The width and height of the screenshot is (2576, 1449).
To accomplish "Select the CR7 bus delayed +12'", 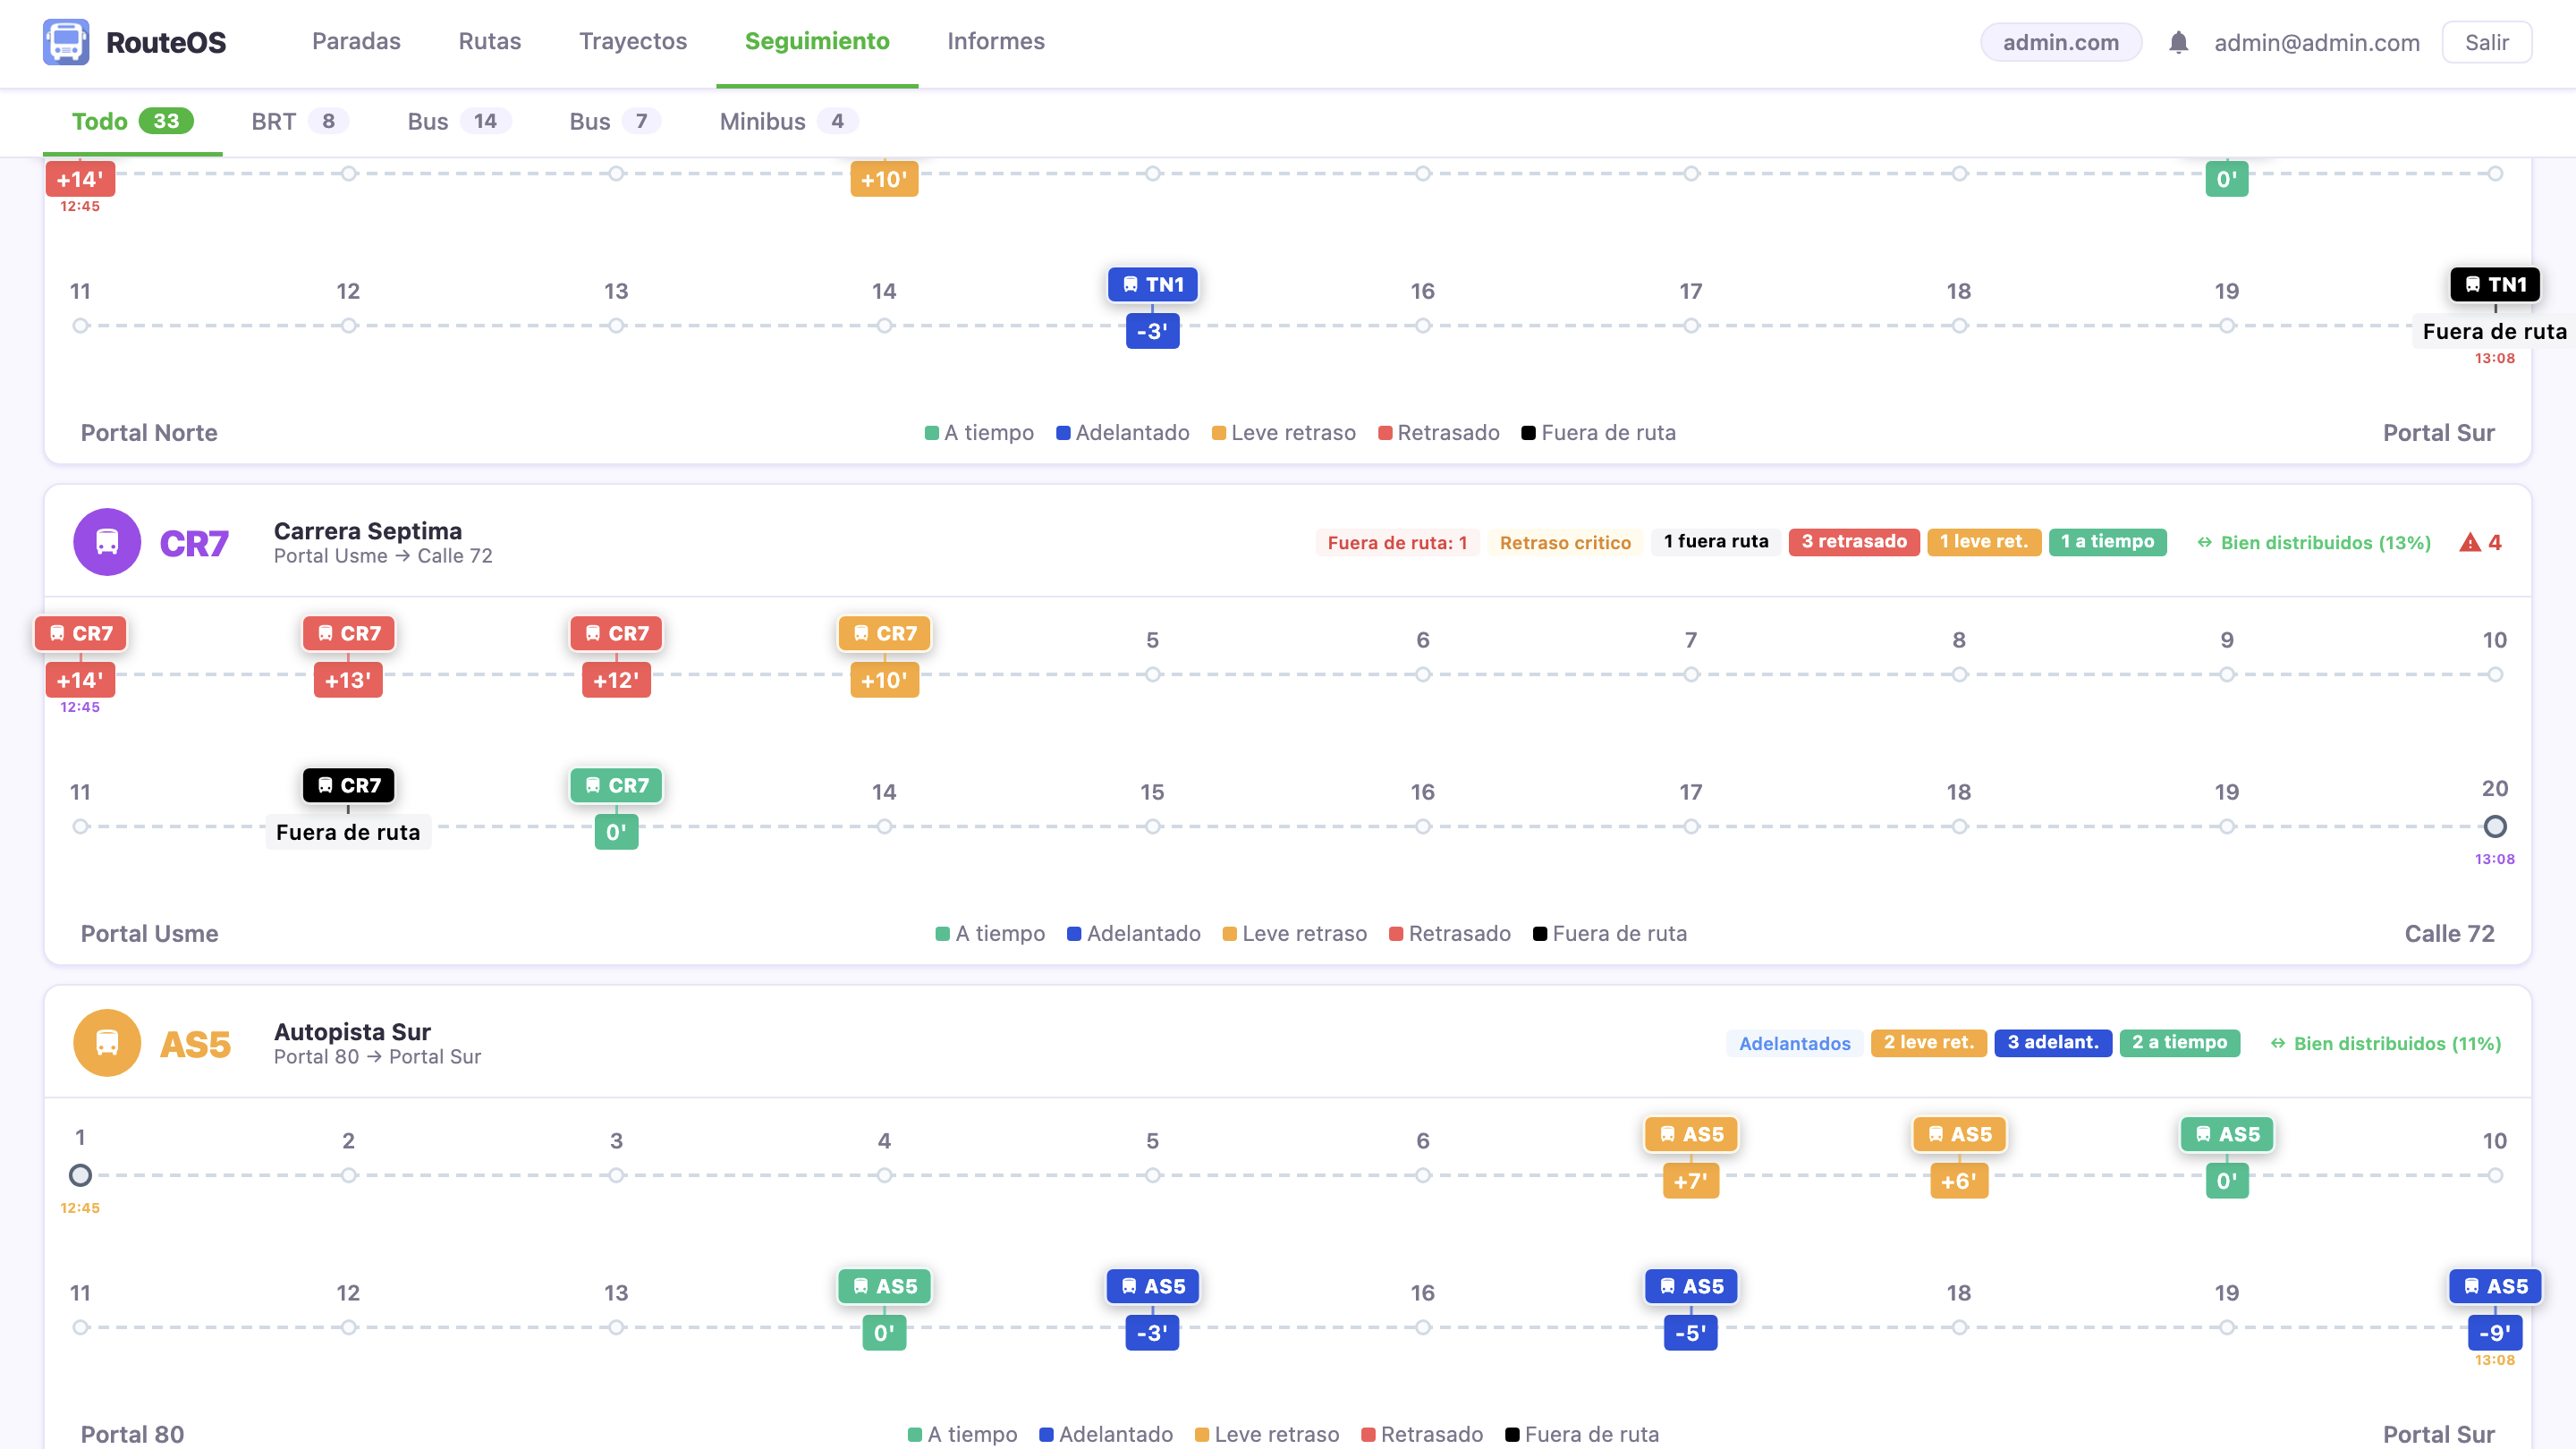I will pos(617,633).
